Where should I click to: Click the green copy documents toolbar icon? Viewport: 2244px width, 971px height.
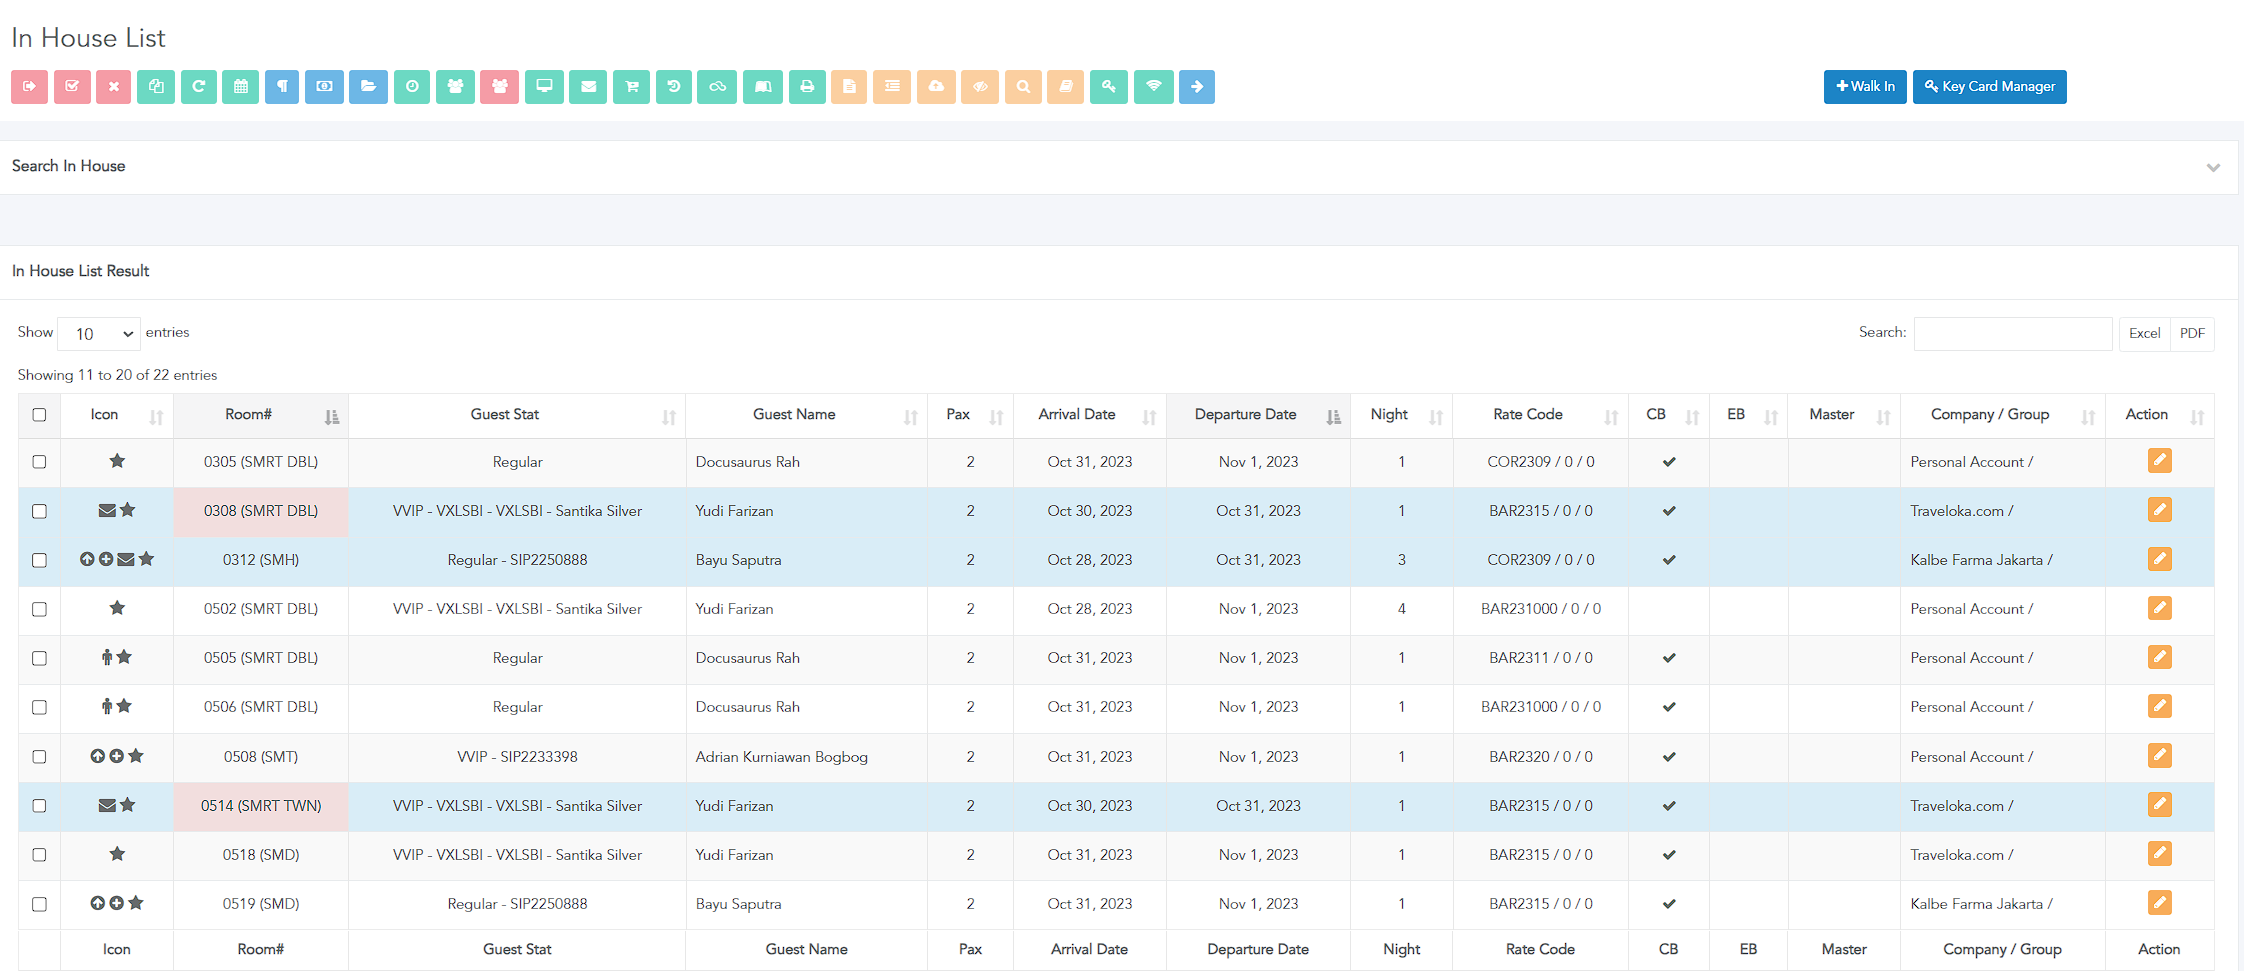pyautogui.click(x=156, y=87)
